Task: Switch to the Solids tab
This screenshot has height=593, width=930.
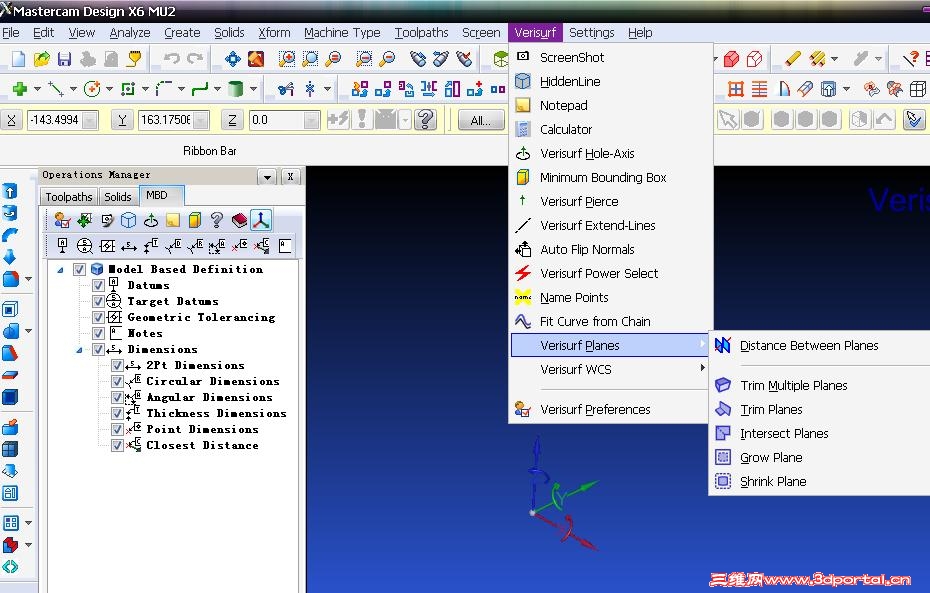Action: (117, 197)
